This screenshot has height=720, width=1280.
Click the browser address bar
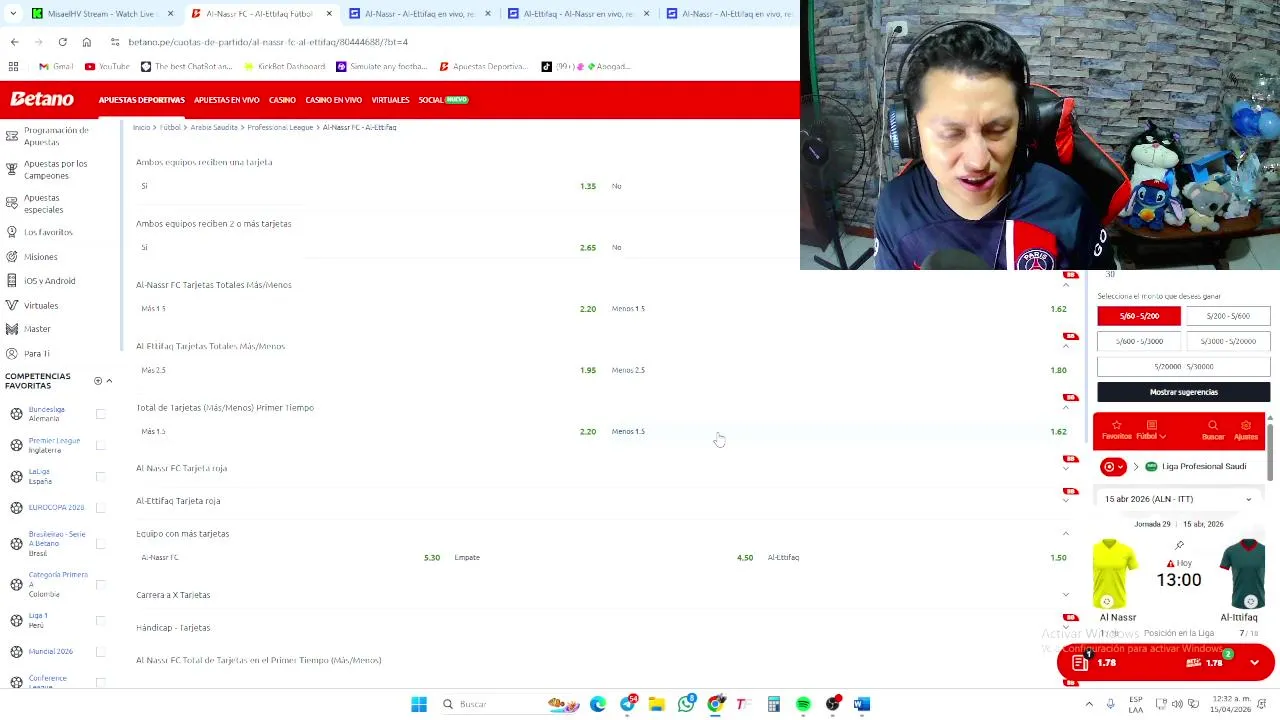pyautogui.click(x=440, y=42)
